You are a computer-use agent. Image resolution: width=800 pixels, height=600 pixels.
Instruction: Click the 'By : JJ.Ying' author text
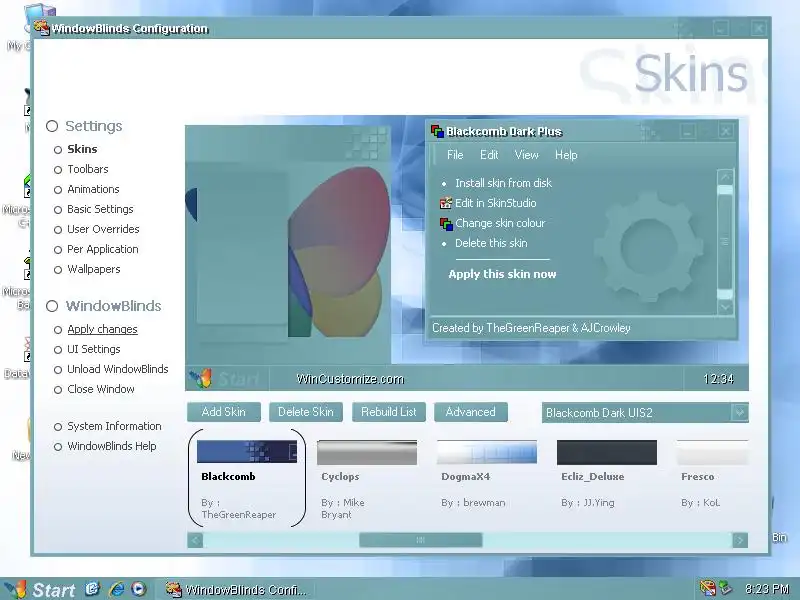[x=588, y=503]
